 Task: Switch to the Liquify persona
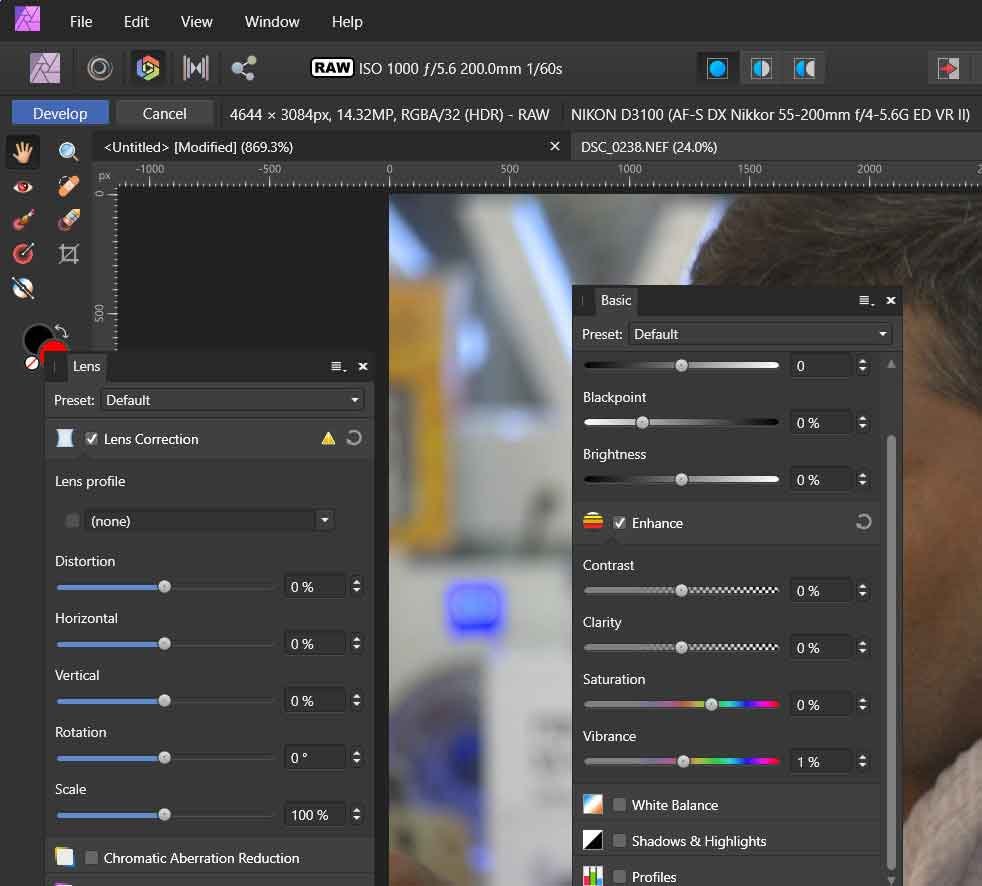tap(100, 68)
